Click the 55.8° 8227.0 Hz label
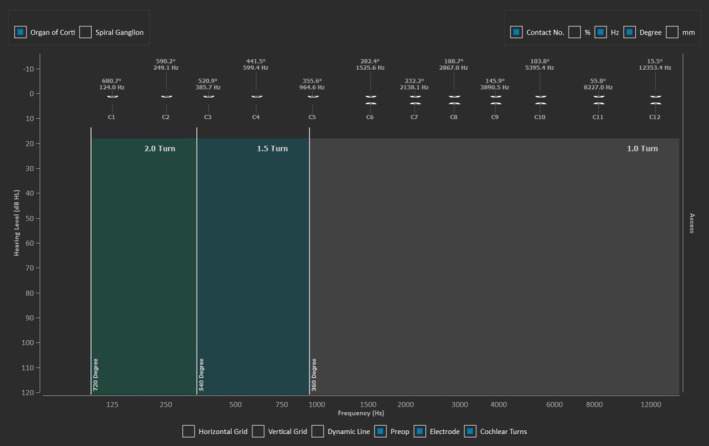The width and height of the screenshot is (709, 446). [598, 84]
